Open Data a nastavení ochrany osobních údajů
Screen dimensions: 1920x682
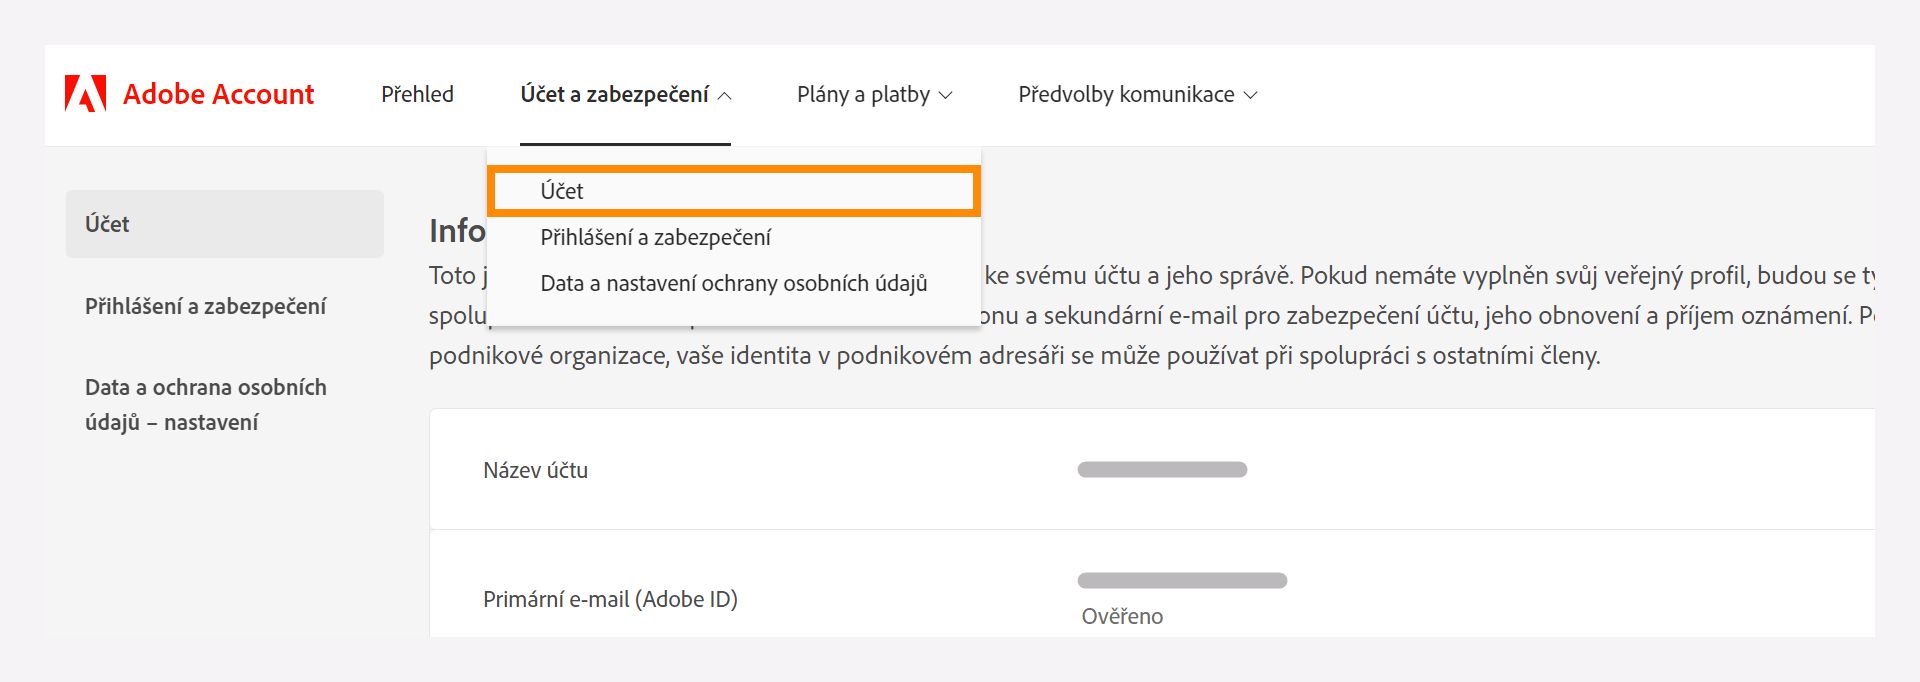tap(733, 283)
